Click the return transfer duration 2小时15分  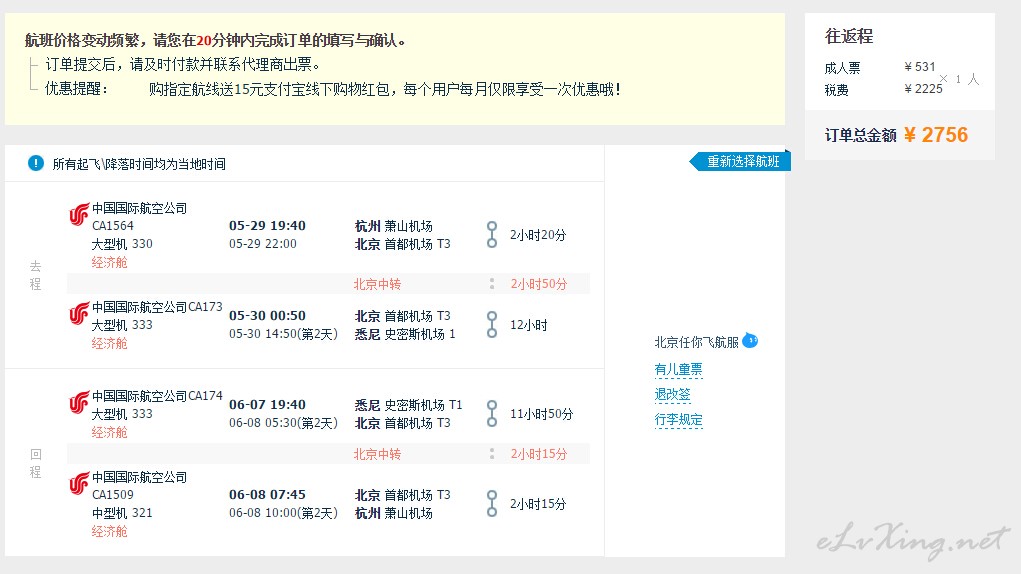point(538,454)
